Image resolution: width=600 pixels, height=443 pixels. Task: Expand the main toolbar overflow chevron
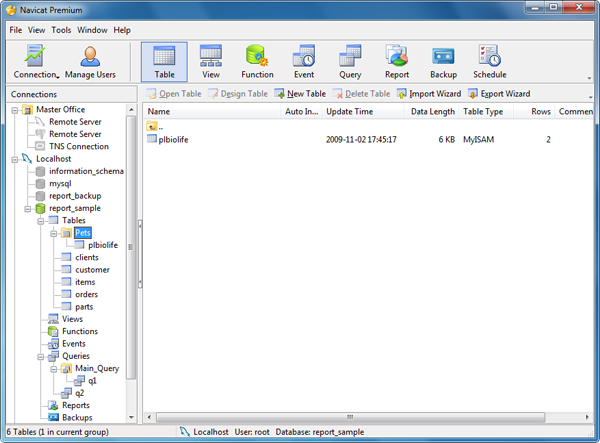(589, 78)
